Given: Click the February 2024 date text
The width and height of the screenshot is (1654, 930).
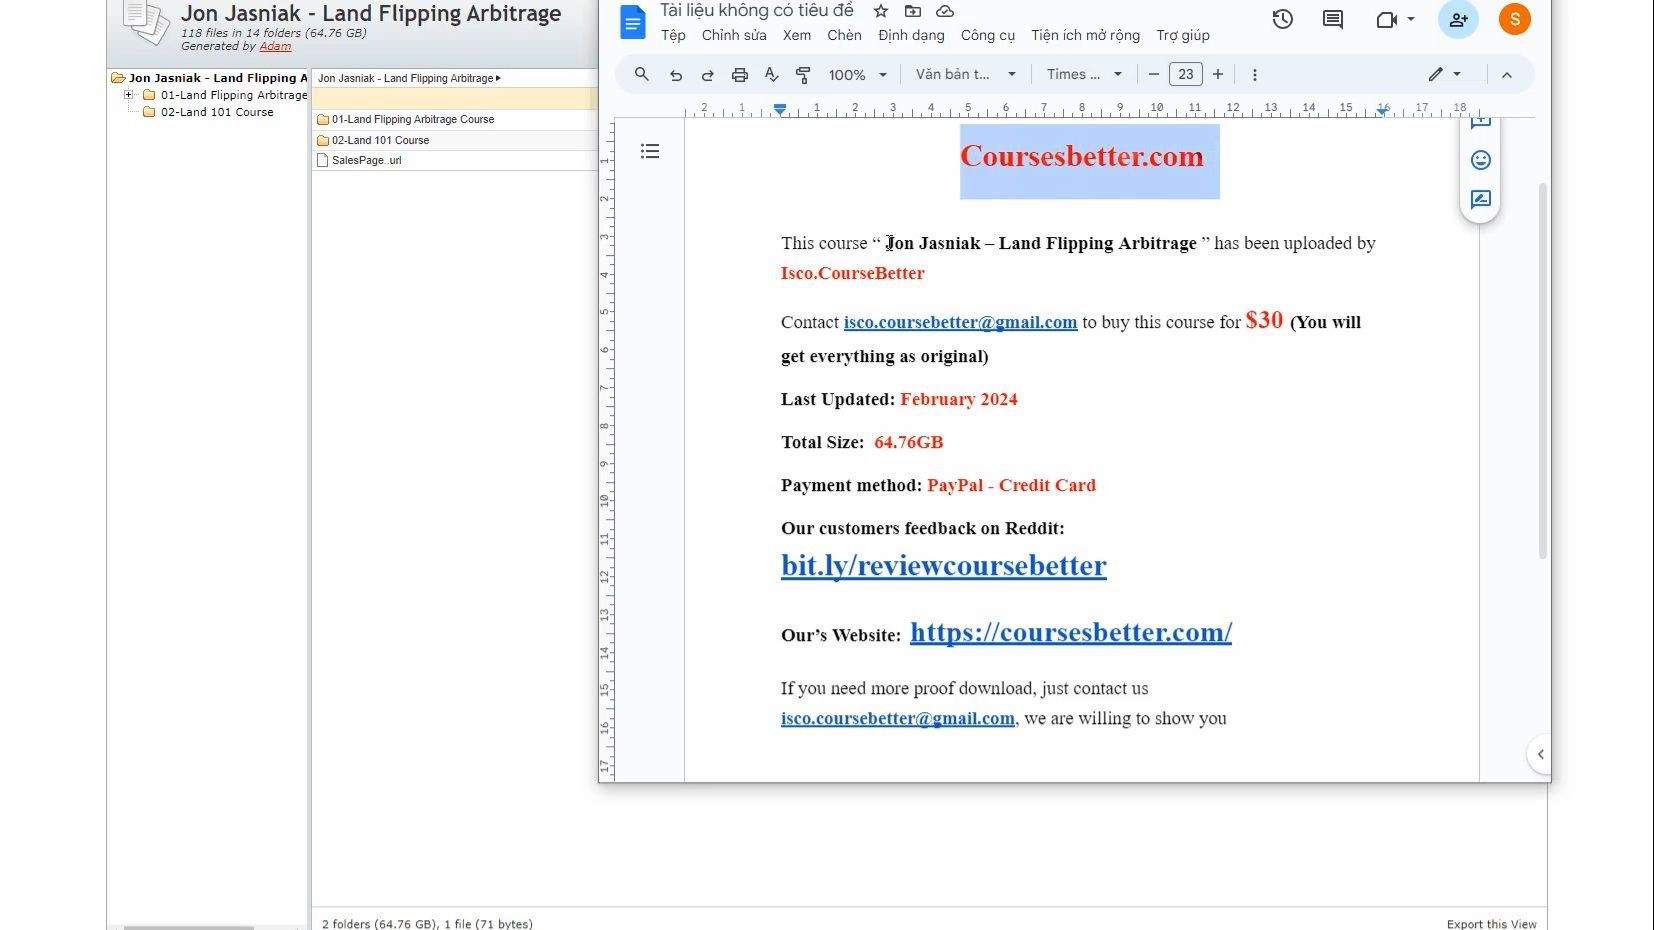Looking at the screenshot, I should 959,399.
